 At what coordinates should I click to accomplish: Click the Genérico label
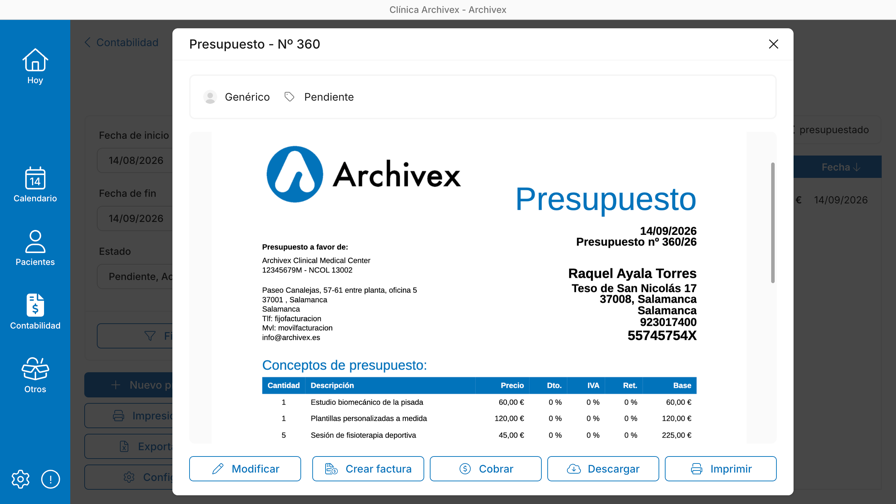pos(247,97)
